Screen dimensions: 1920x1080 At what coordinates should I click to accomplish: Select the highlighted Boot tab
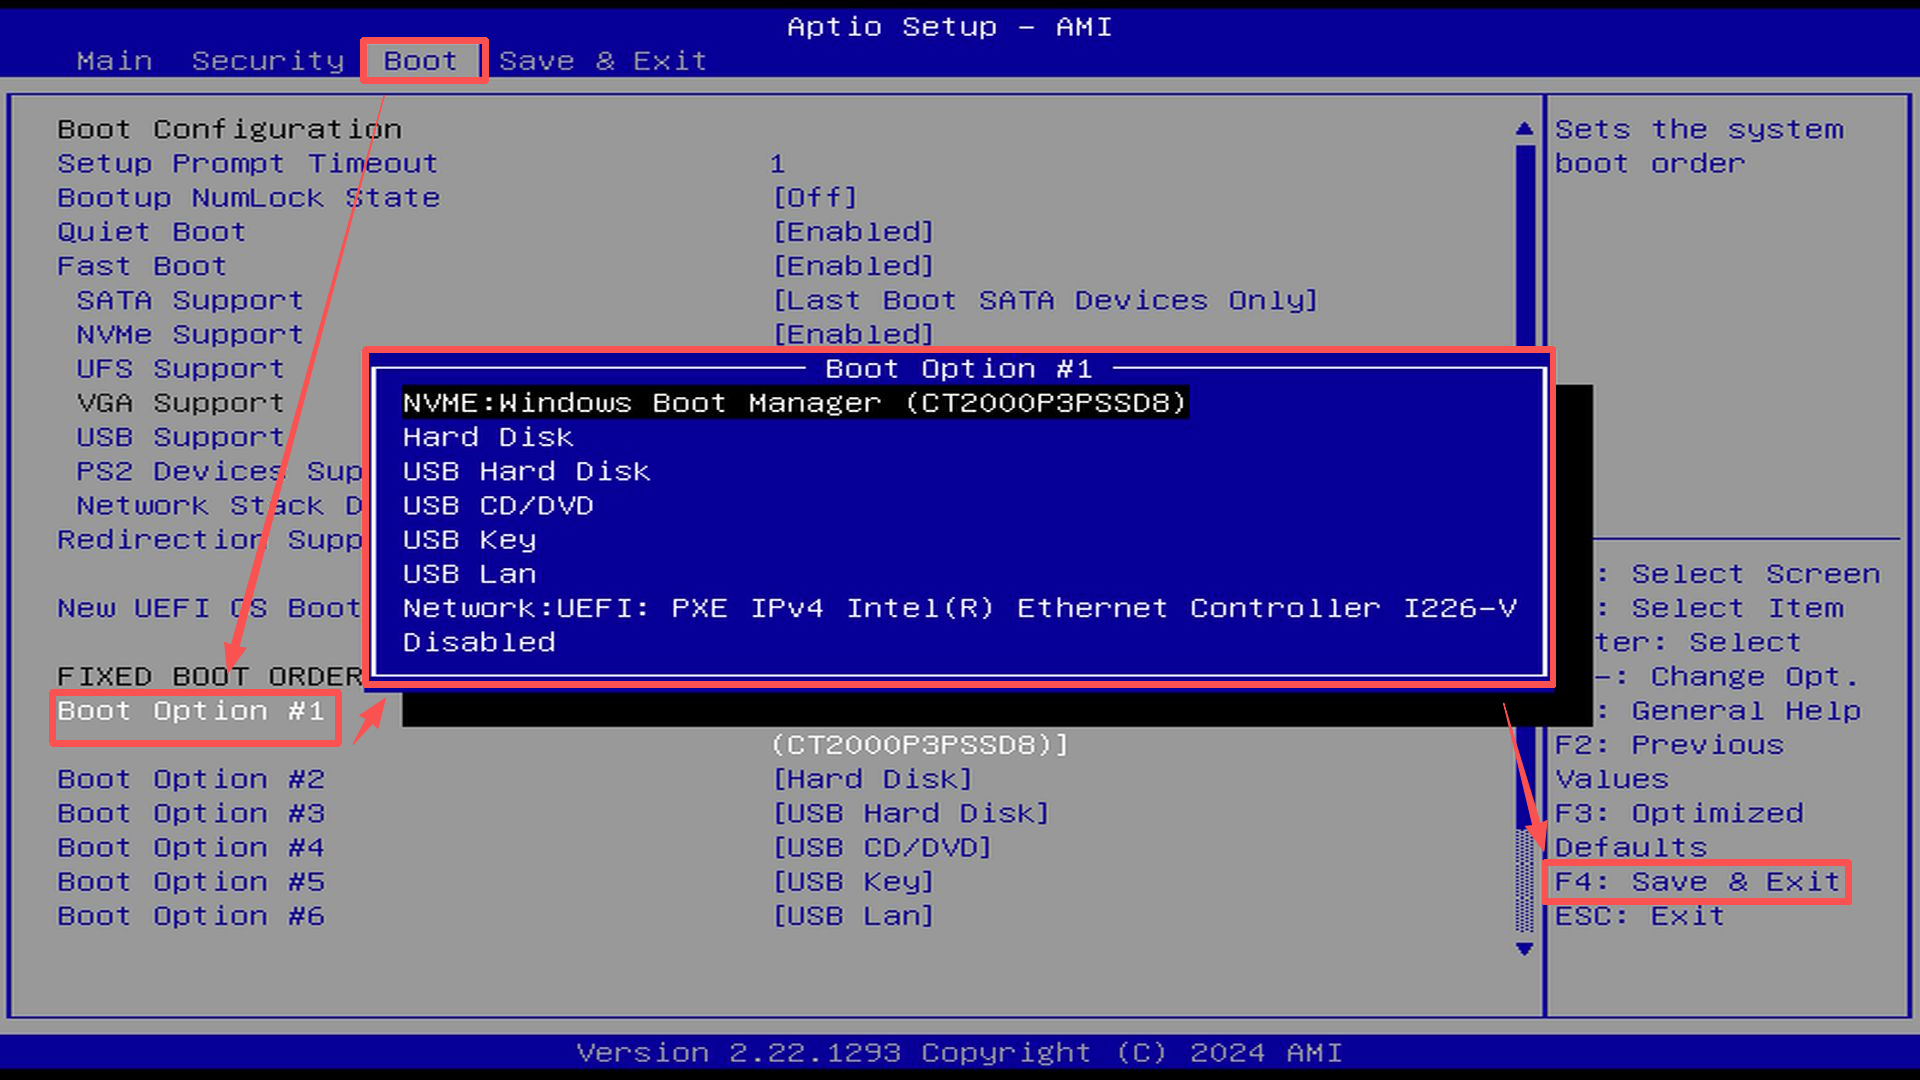421,60
